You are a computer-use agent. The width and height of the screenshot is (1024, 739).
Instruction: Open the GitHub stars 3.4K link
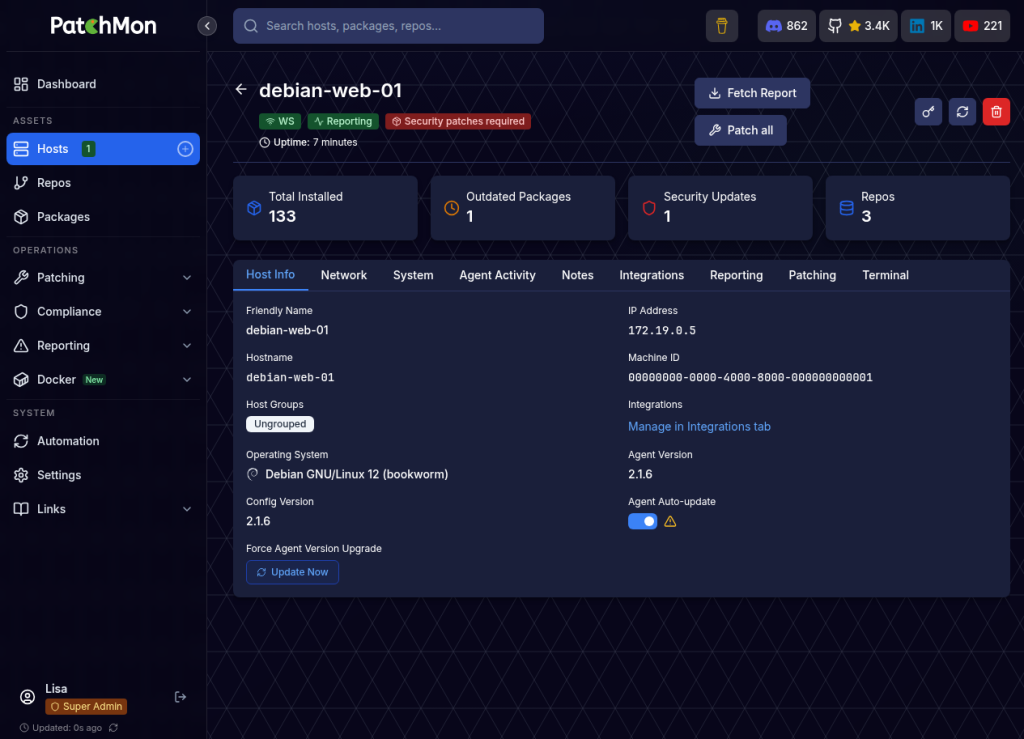(x=858, y=26)
